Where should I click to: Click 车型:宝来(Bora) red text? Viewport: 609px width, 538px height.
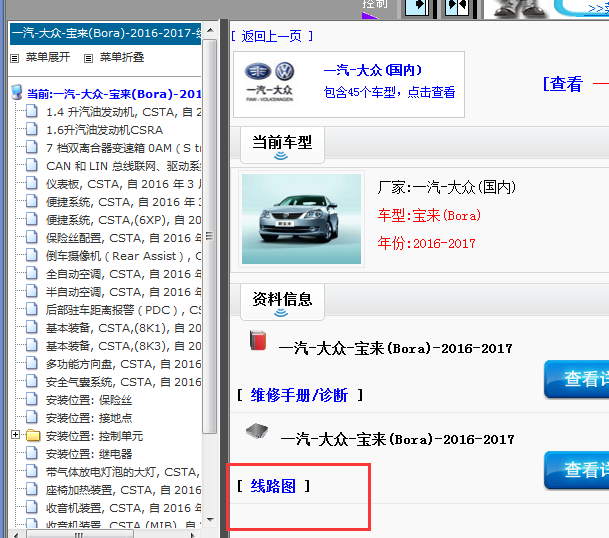point(429,215)
